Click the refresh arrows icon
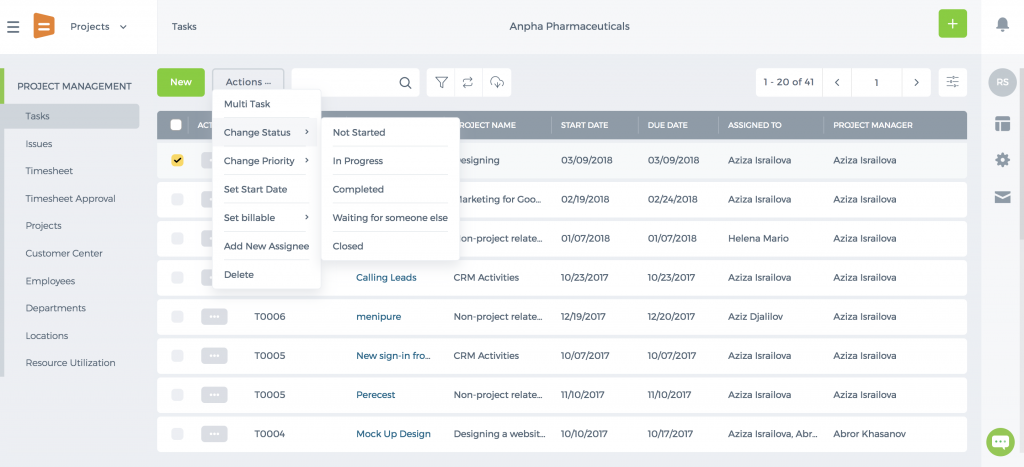 pos(468,82)
